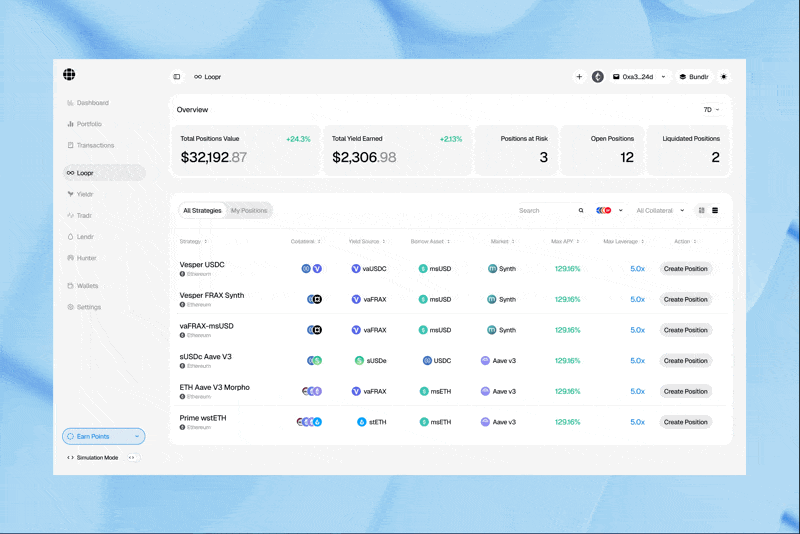Screen dimensions: 800x534
Task: Create Position for ETH Aave V3 Morpho
Action: tap(686, 391)
